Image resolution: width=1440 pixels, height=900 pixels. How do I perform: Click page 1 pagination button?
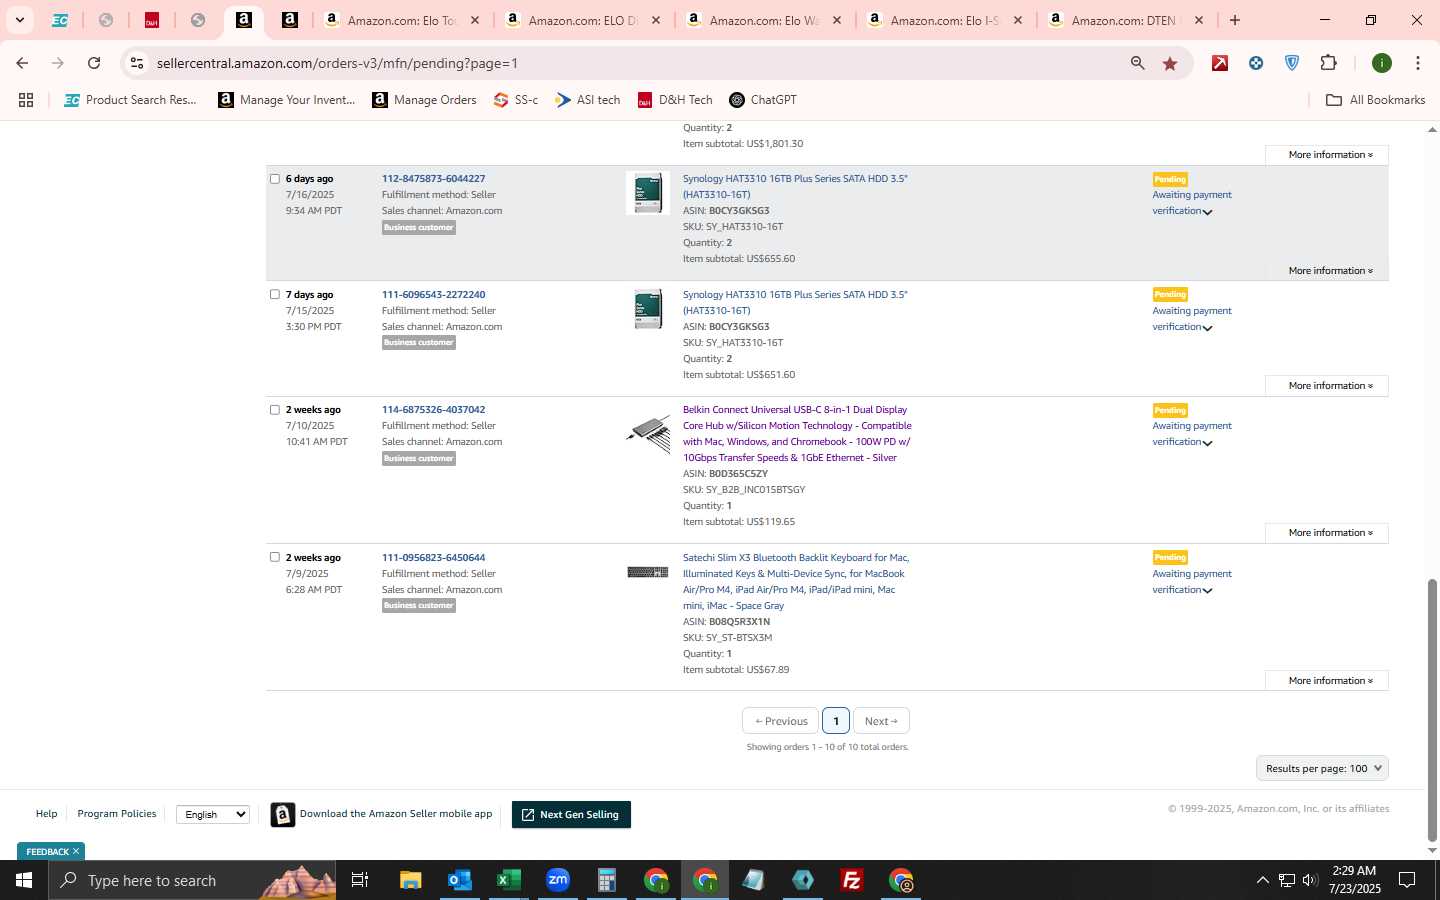coord(836,721)
